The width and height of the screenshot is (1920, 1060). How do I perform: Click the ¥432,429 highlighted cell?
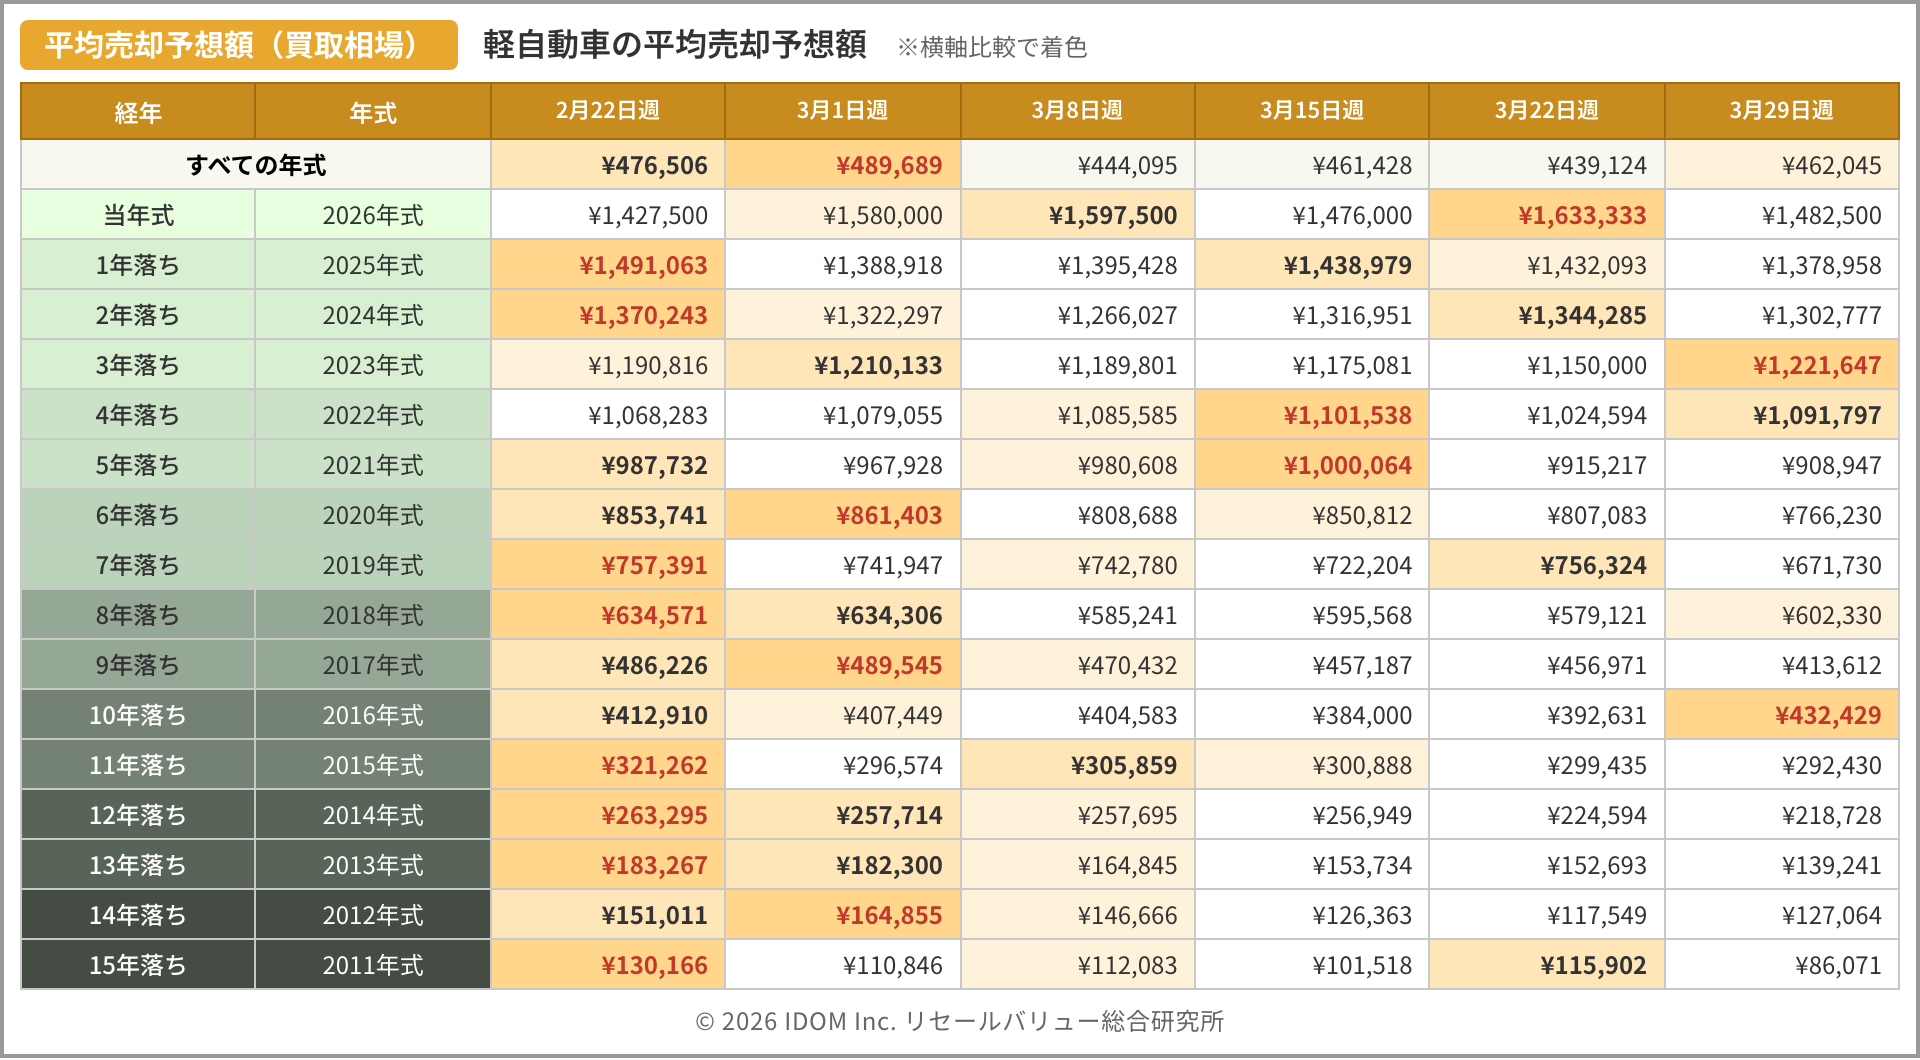tap(1827, 715)
